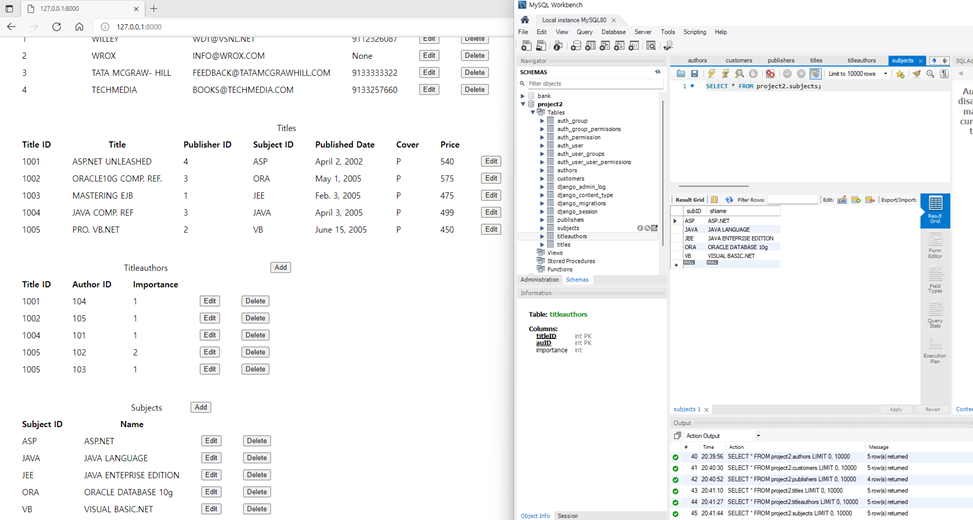The width and height of the screenshot is (973, 520).
Task: Open a new browser tab with plus
Action: [x=154, y=9]
